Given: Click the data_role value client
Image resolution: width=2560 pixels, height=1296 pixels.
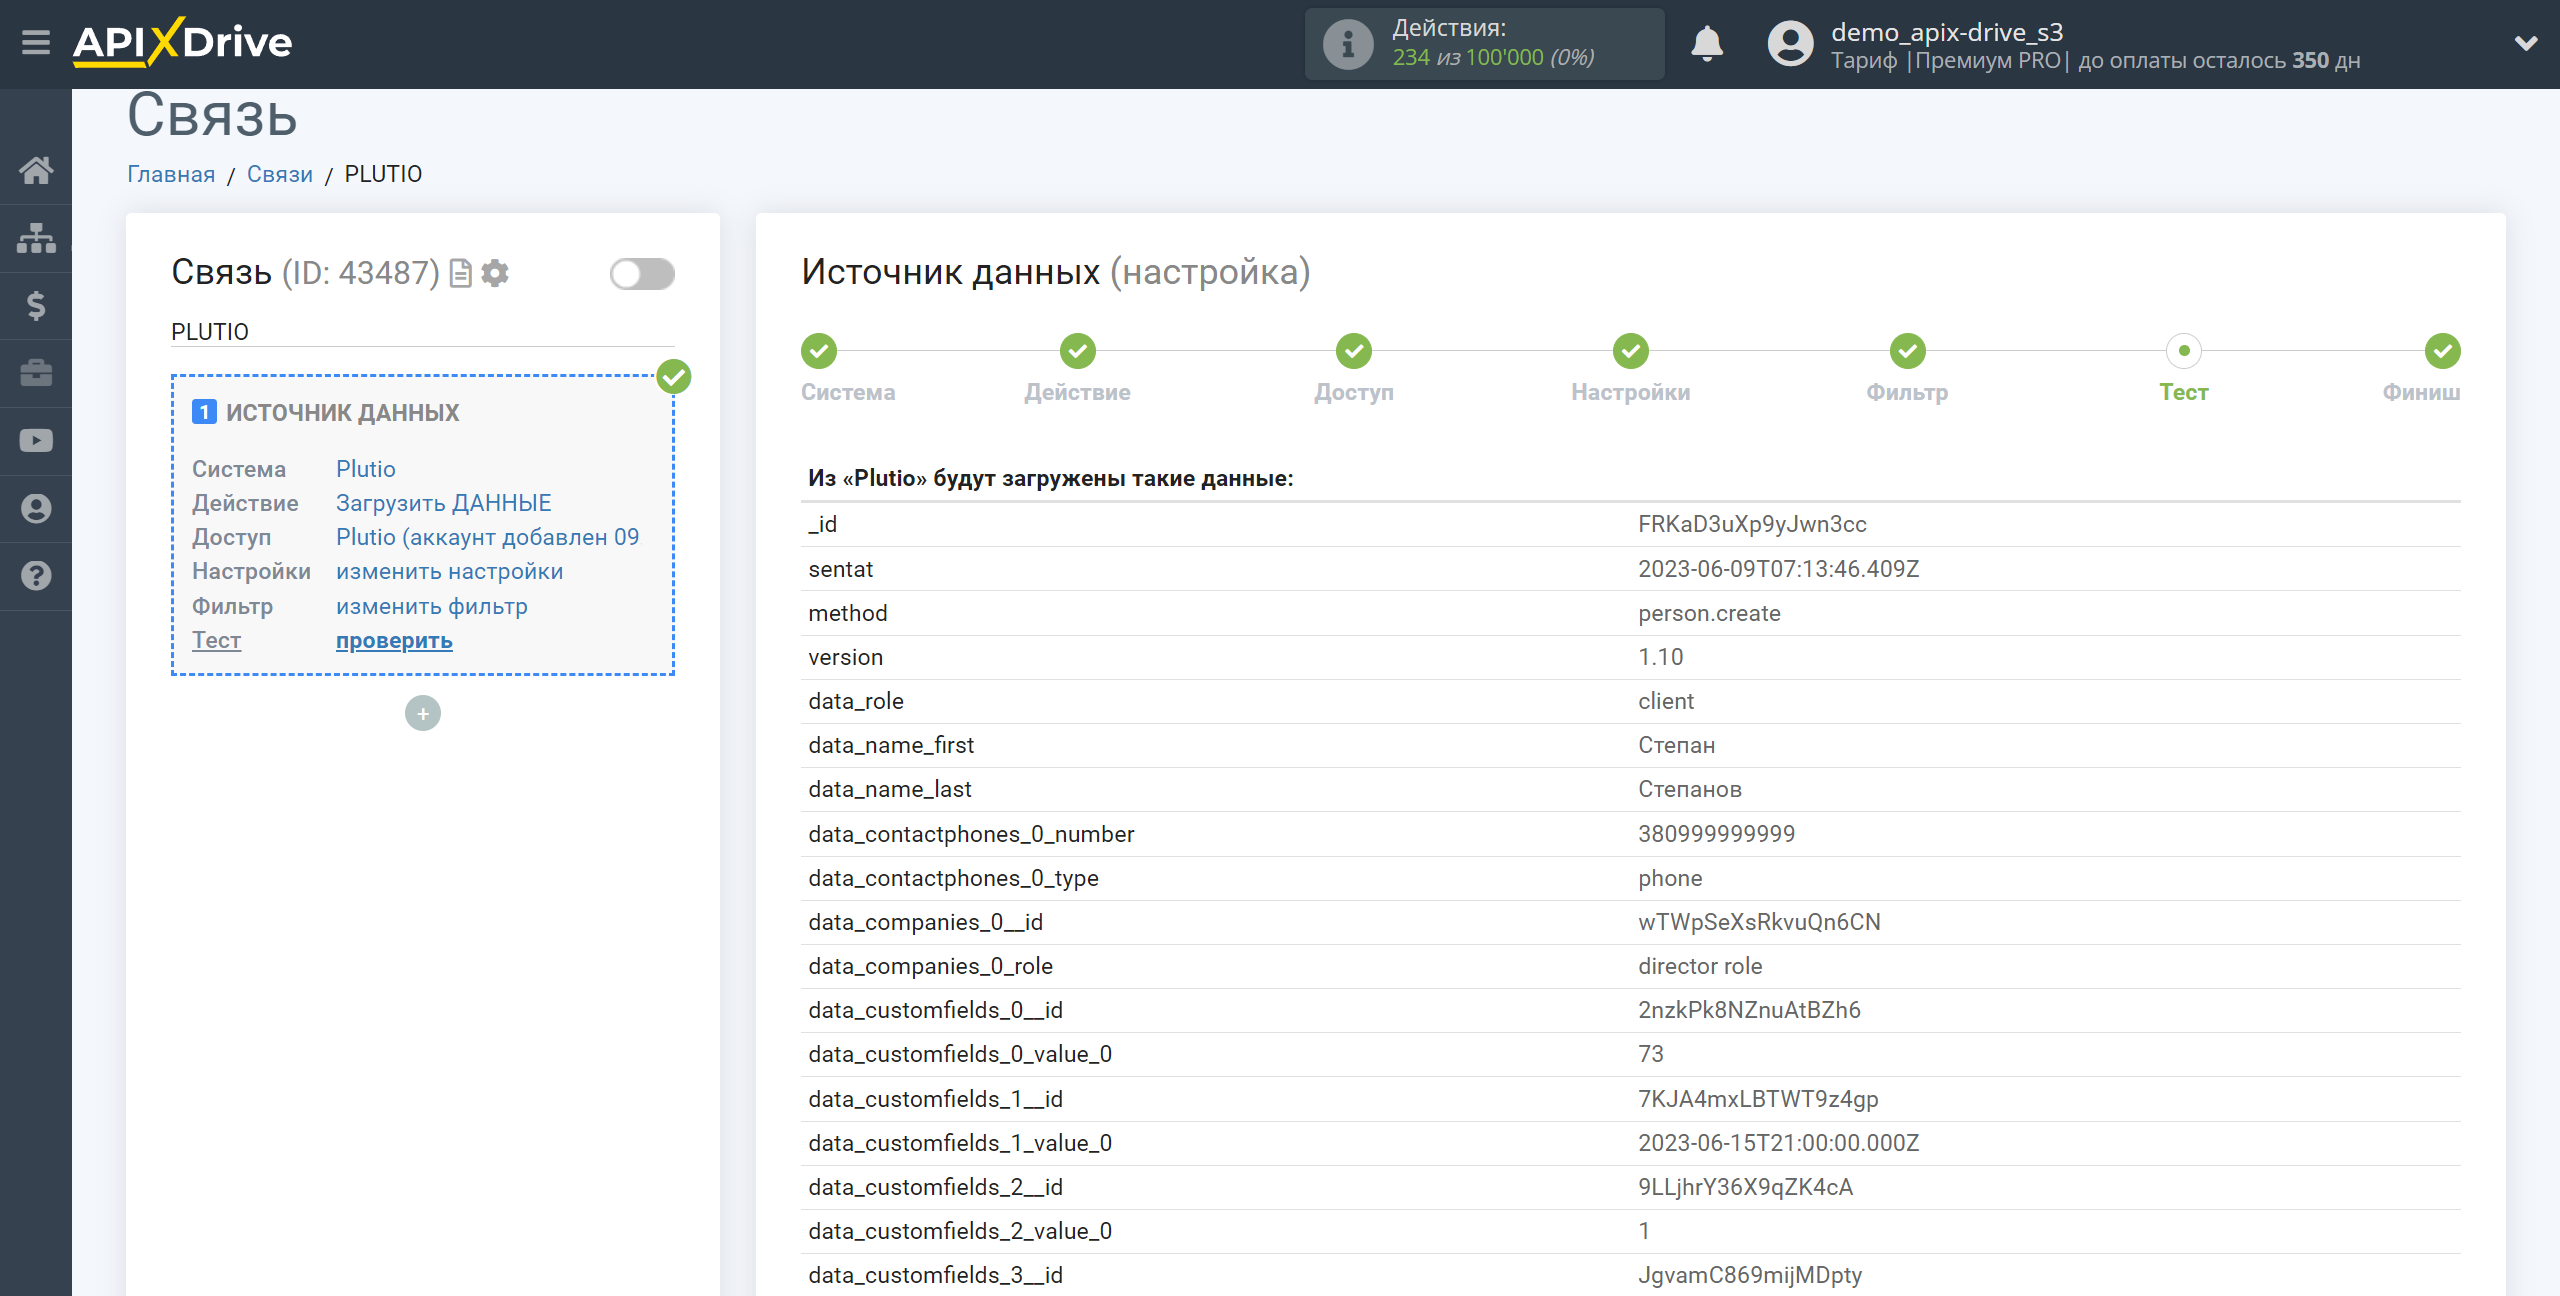Looking at the screenshot, I should (x=1666, y=701).
